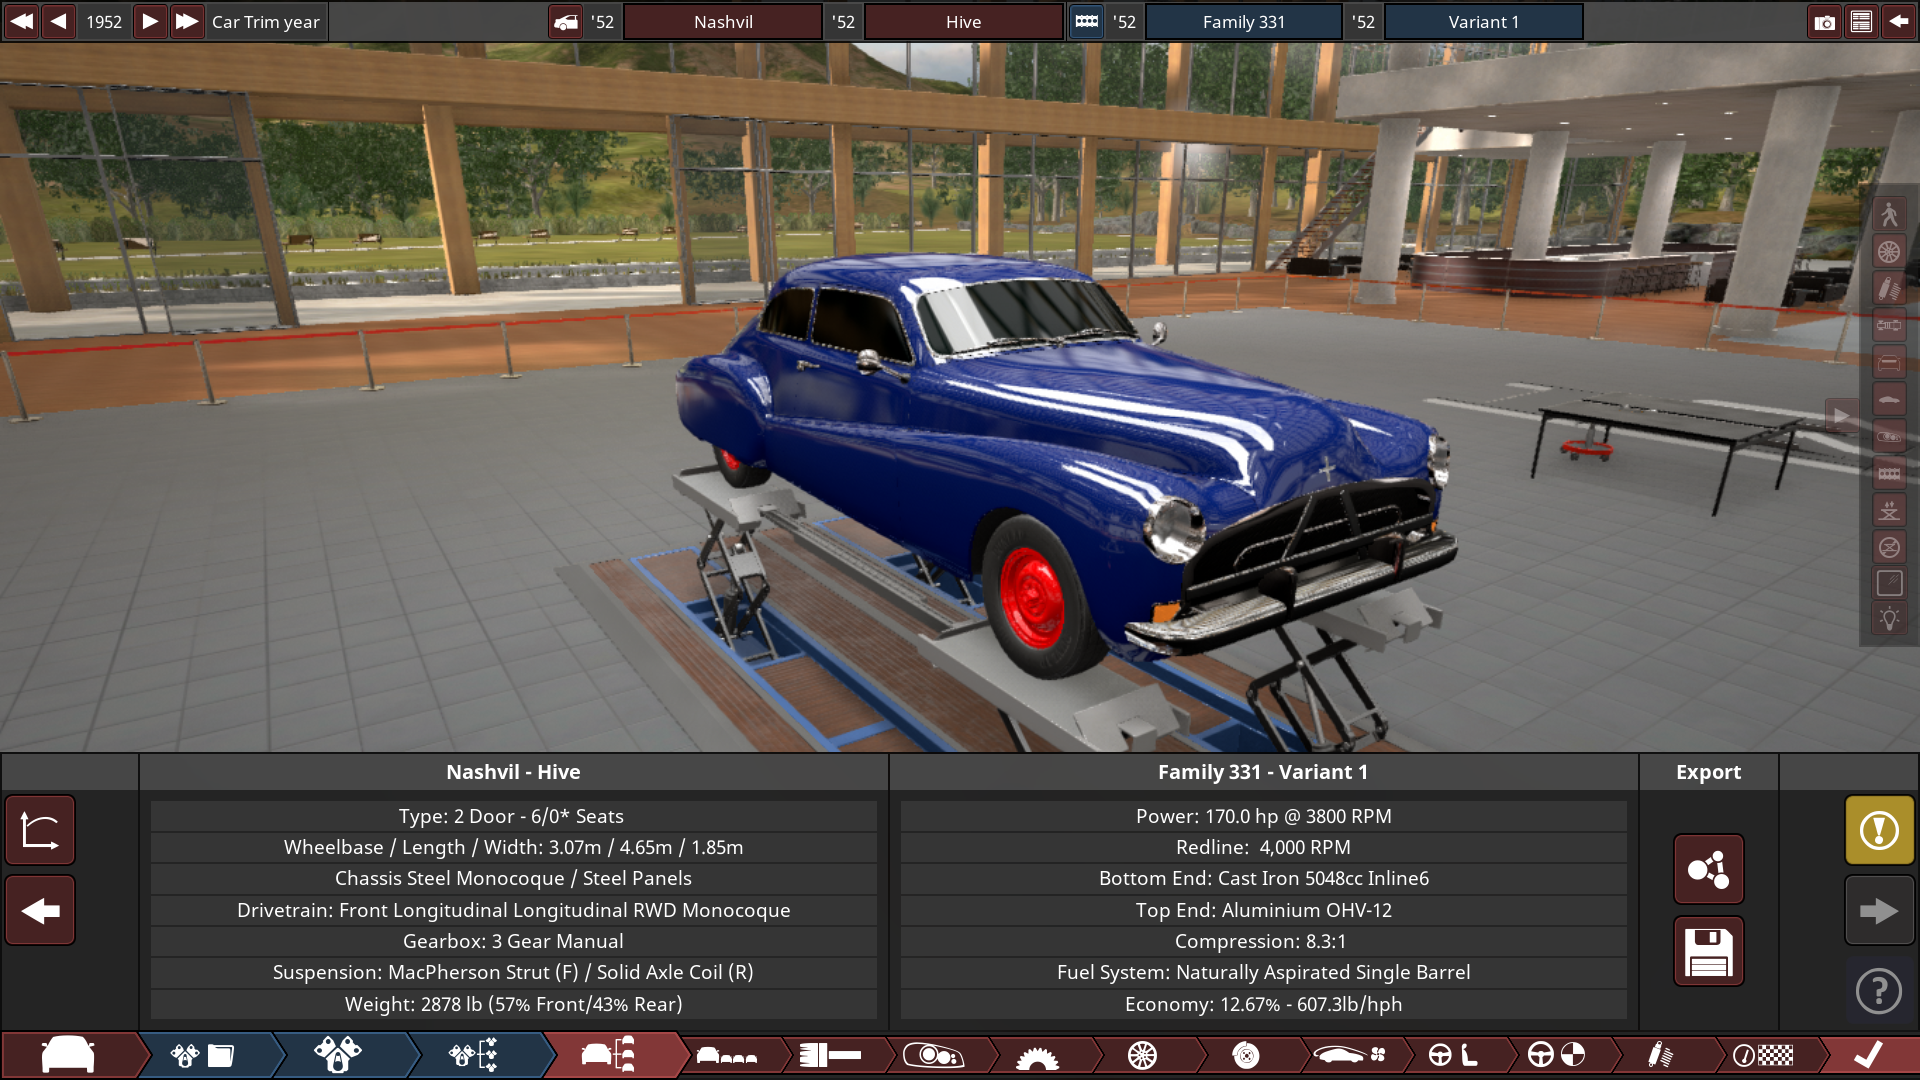Image resolution: width=1920 pixels, height=1080 pixels.
Task: Open the calculator-style panel icon at top right
Action: [x=1861, y=21]
